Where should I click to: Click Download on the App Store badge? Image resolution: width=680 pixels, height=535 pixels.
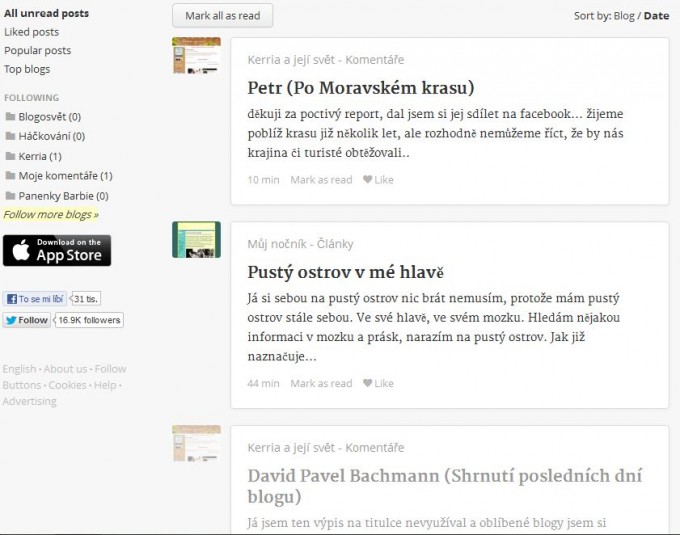coord(57,251)
